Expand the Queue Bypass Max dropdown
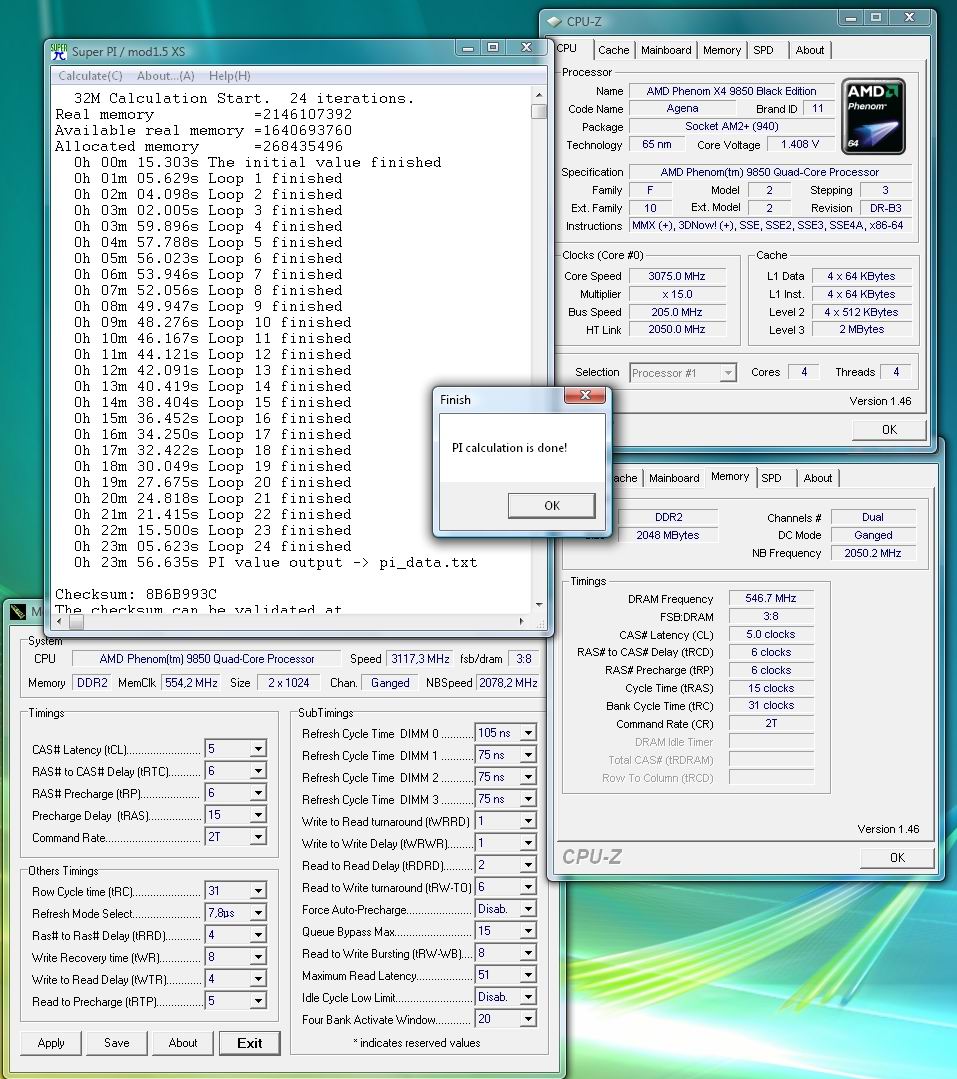957x1079 pixels. click(528, 932)
